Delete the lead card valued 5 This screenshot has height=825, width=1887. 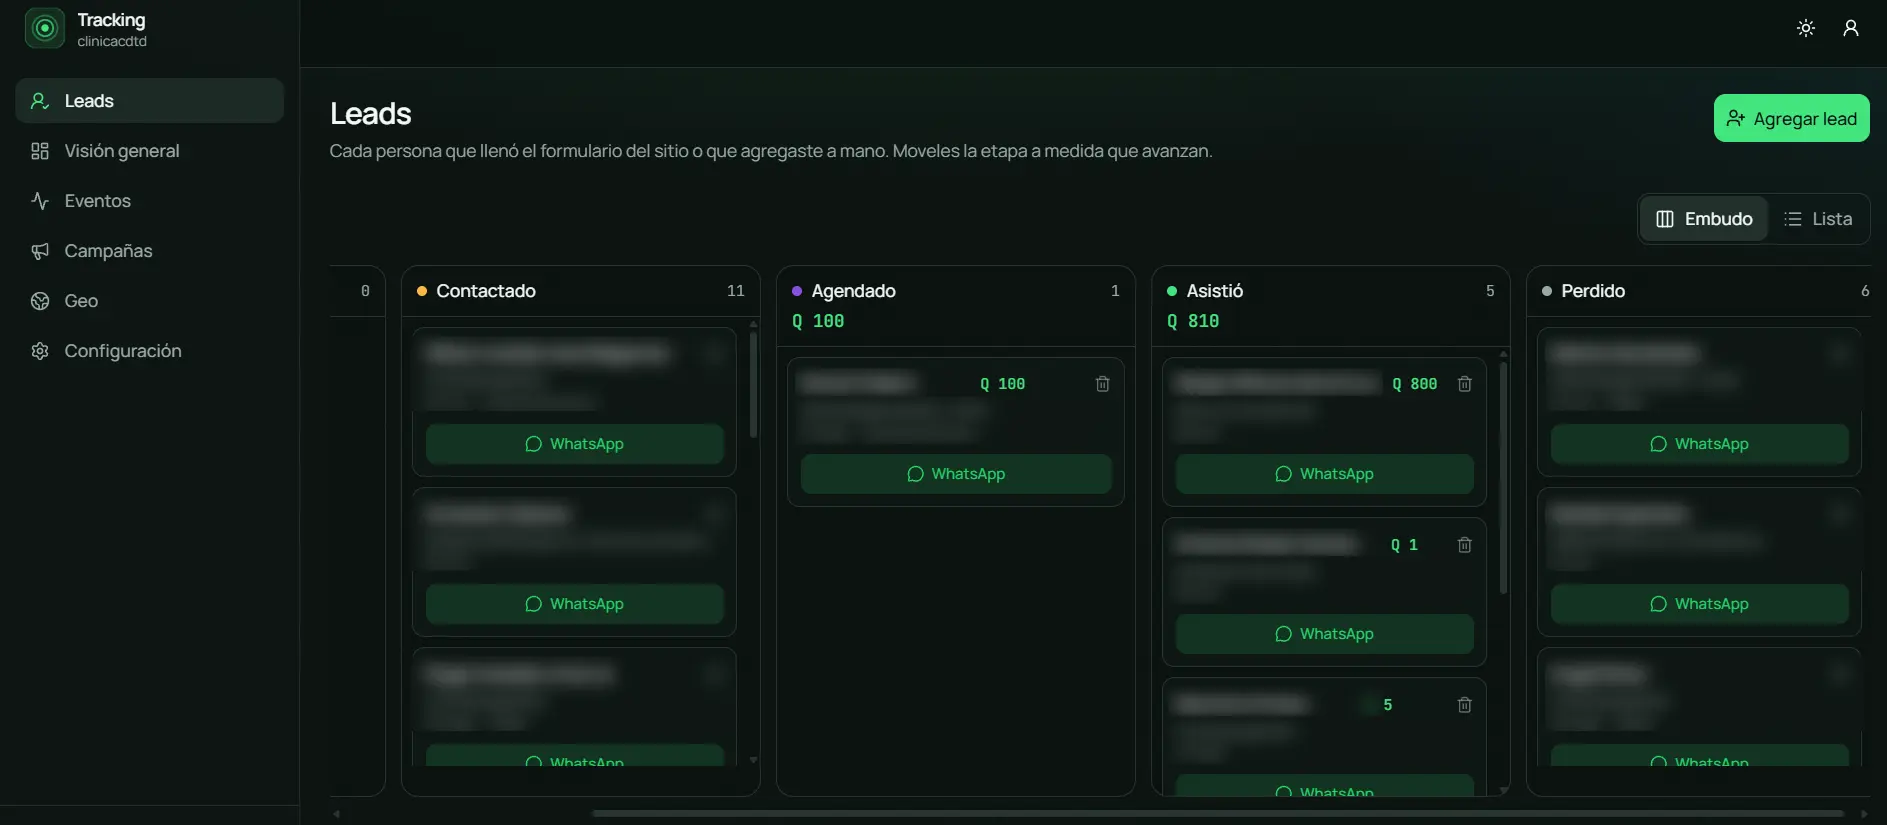pyautogui.click(x=1464, y=705)
